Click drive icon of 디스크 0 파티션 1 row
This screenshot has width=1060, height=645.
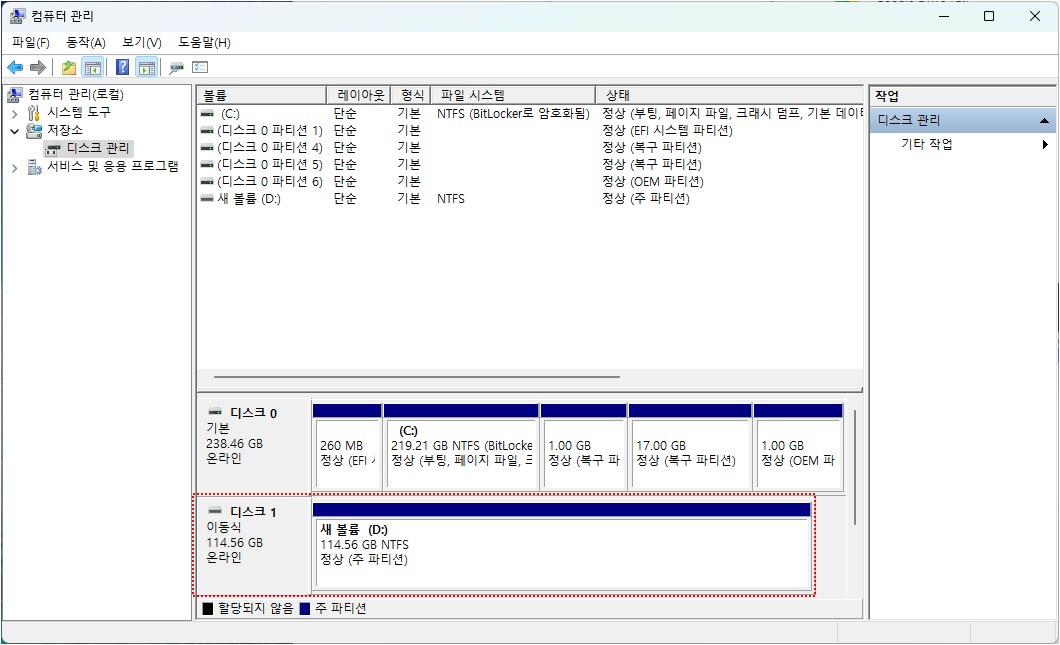pos(208,130)
